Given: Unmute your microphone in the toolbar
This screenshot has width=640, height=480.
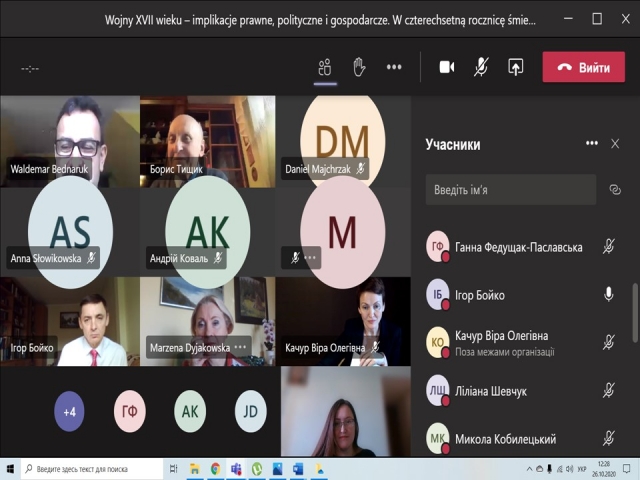Looking at the screenshot, I should [x=481, y=67].
